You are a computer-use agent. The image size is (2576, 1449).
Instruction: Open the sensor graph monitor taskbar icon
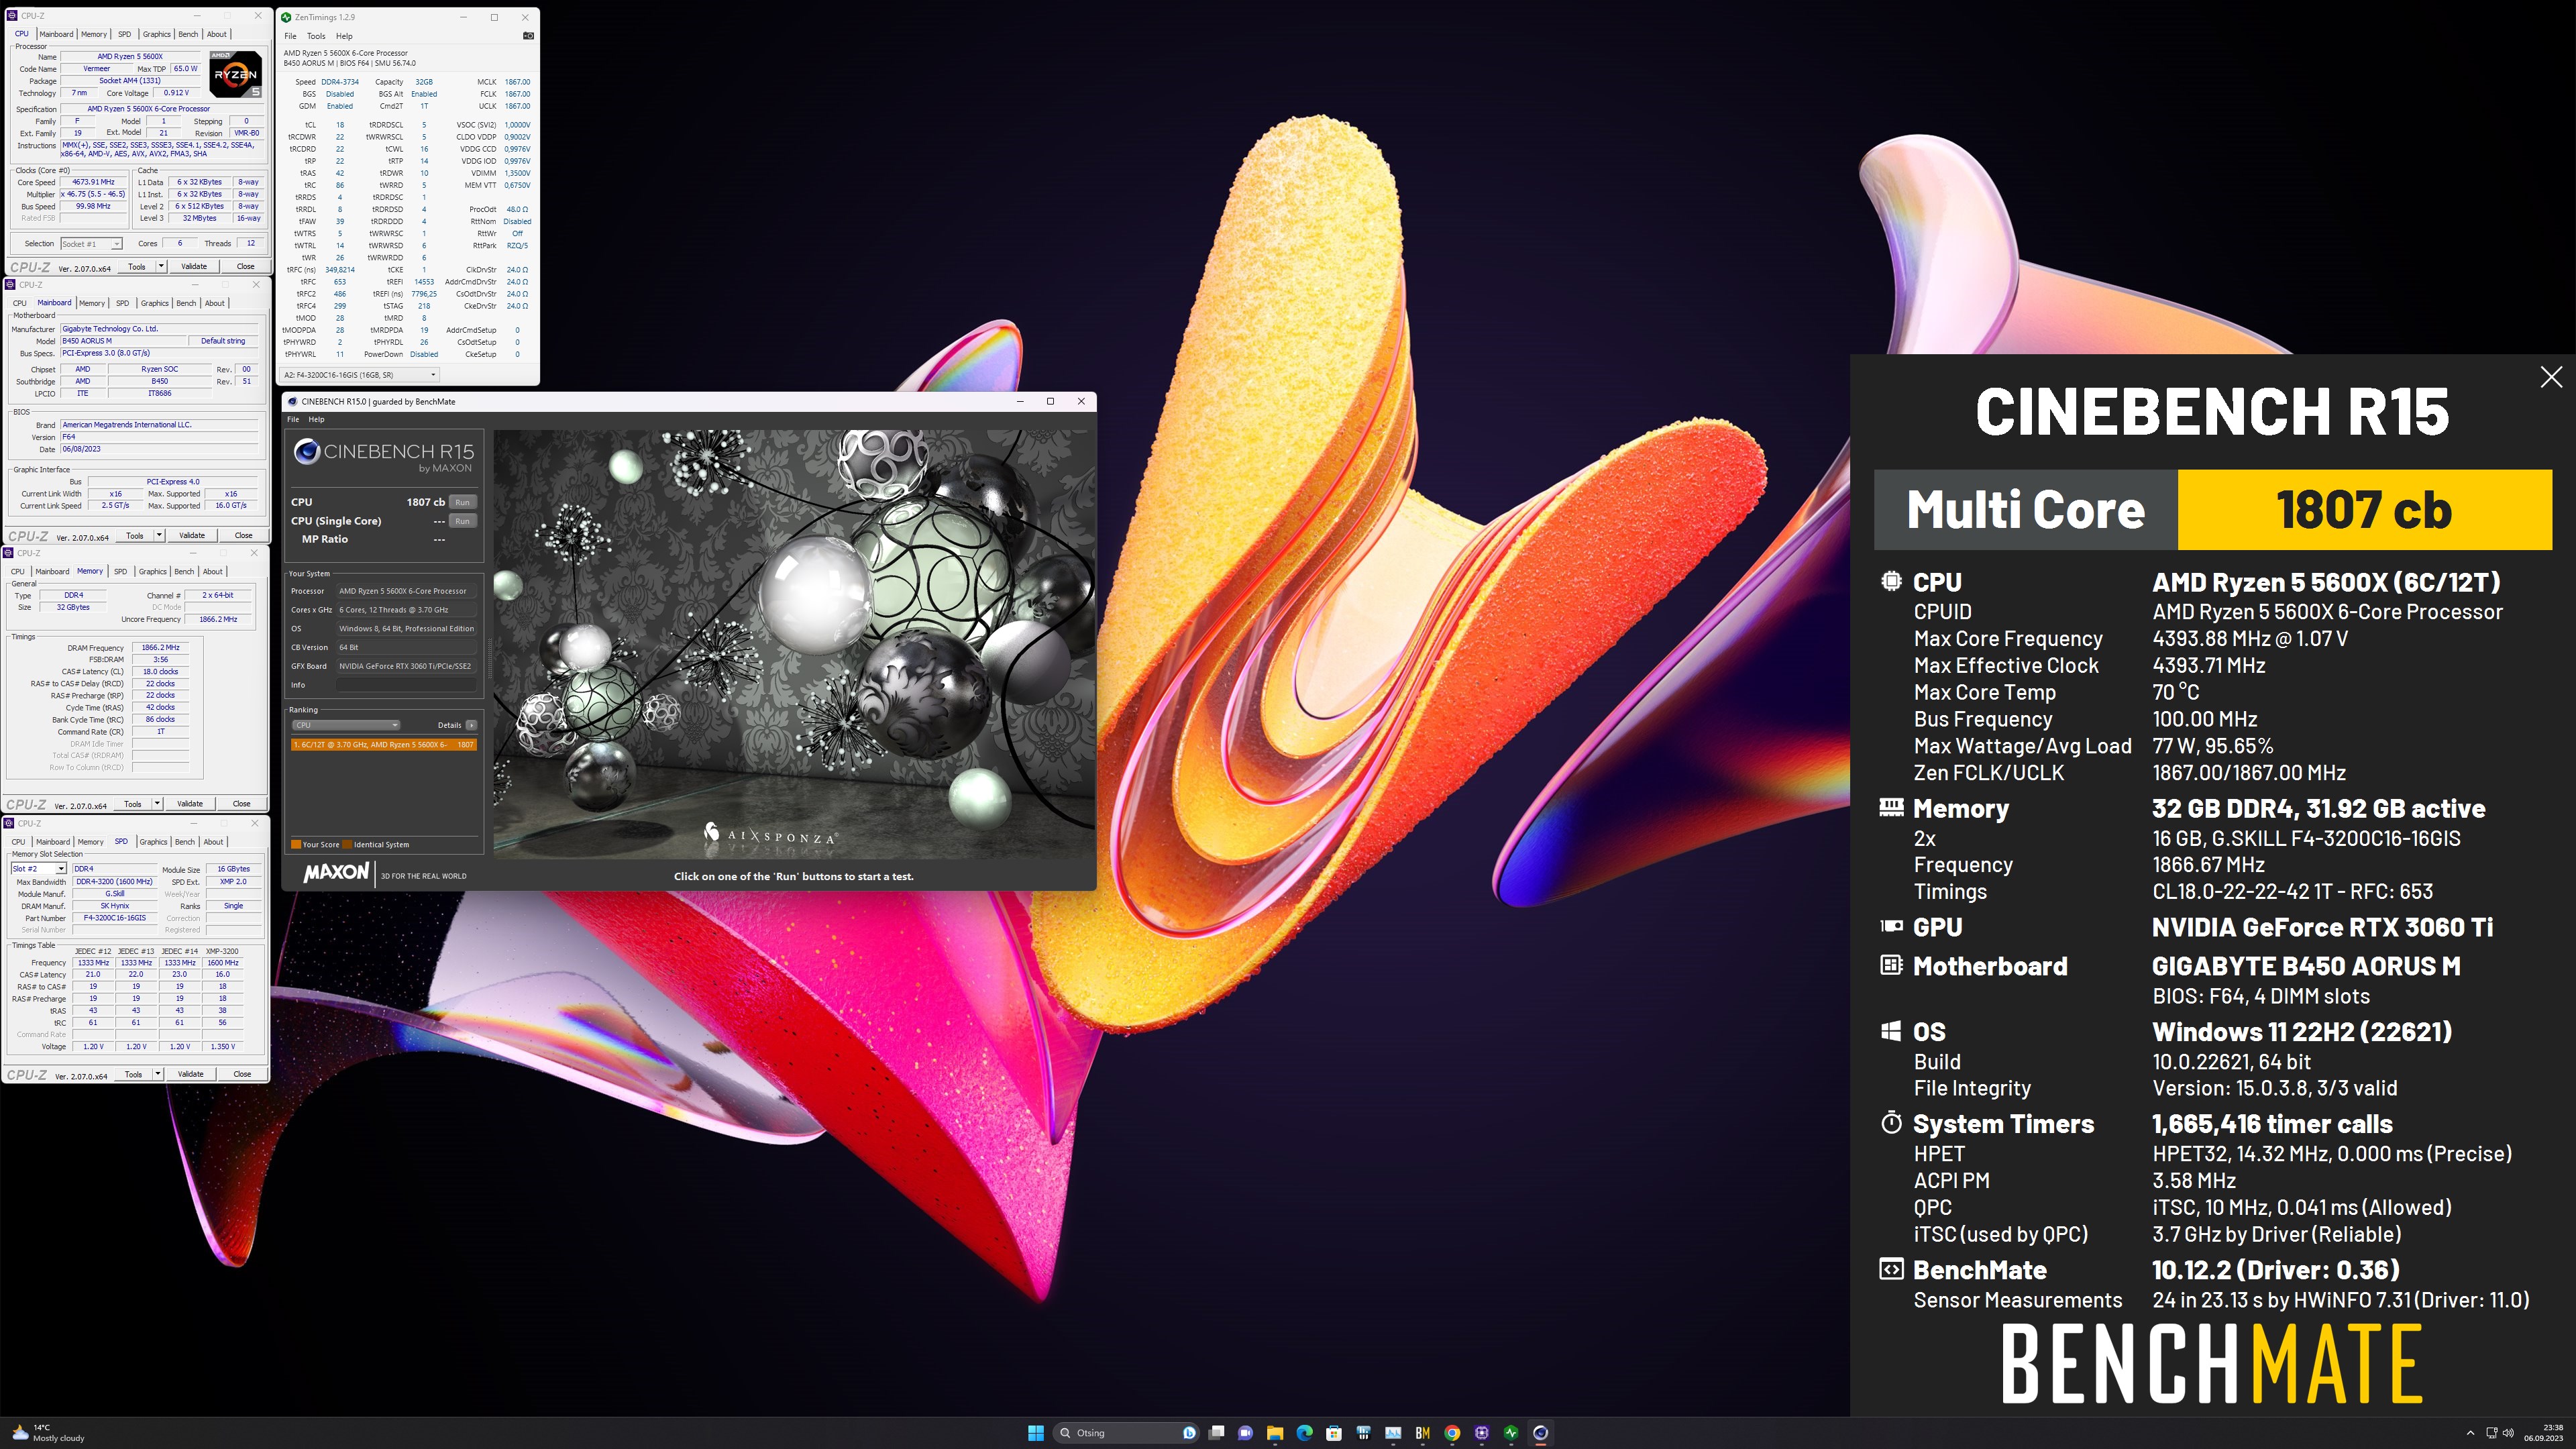[1392, 1432]
